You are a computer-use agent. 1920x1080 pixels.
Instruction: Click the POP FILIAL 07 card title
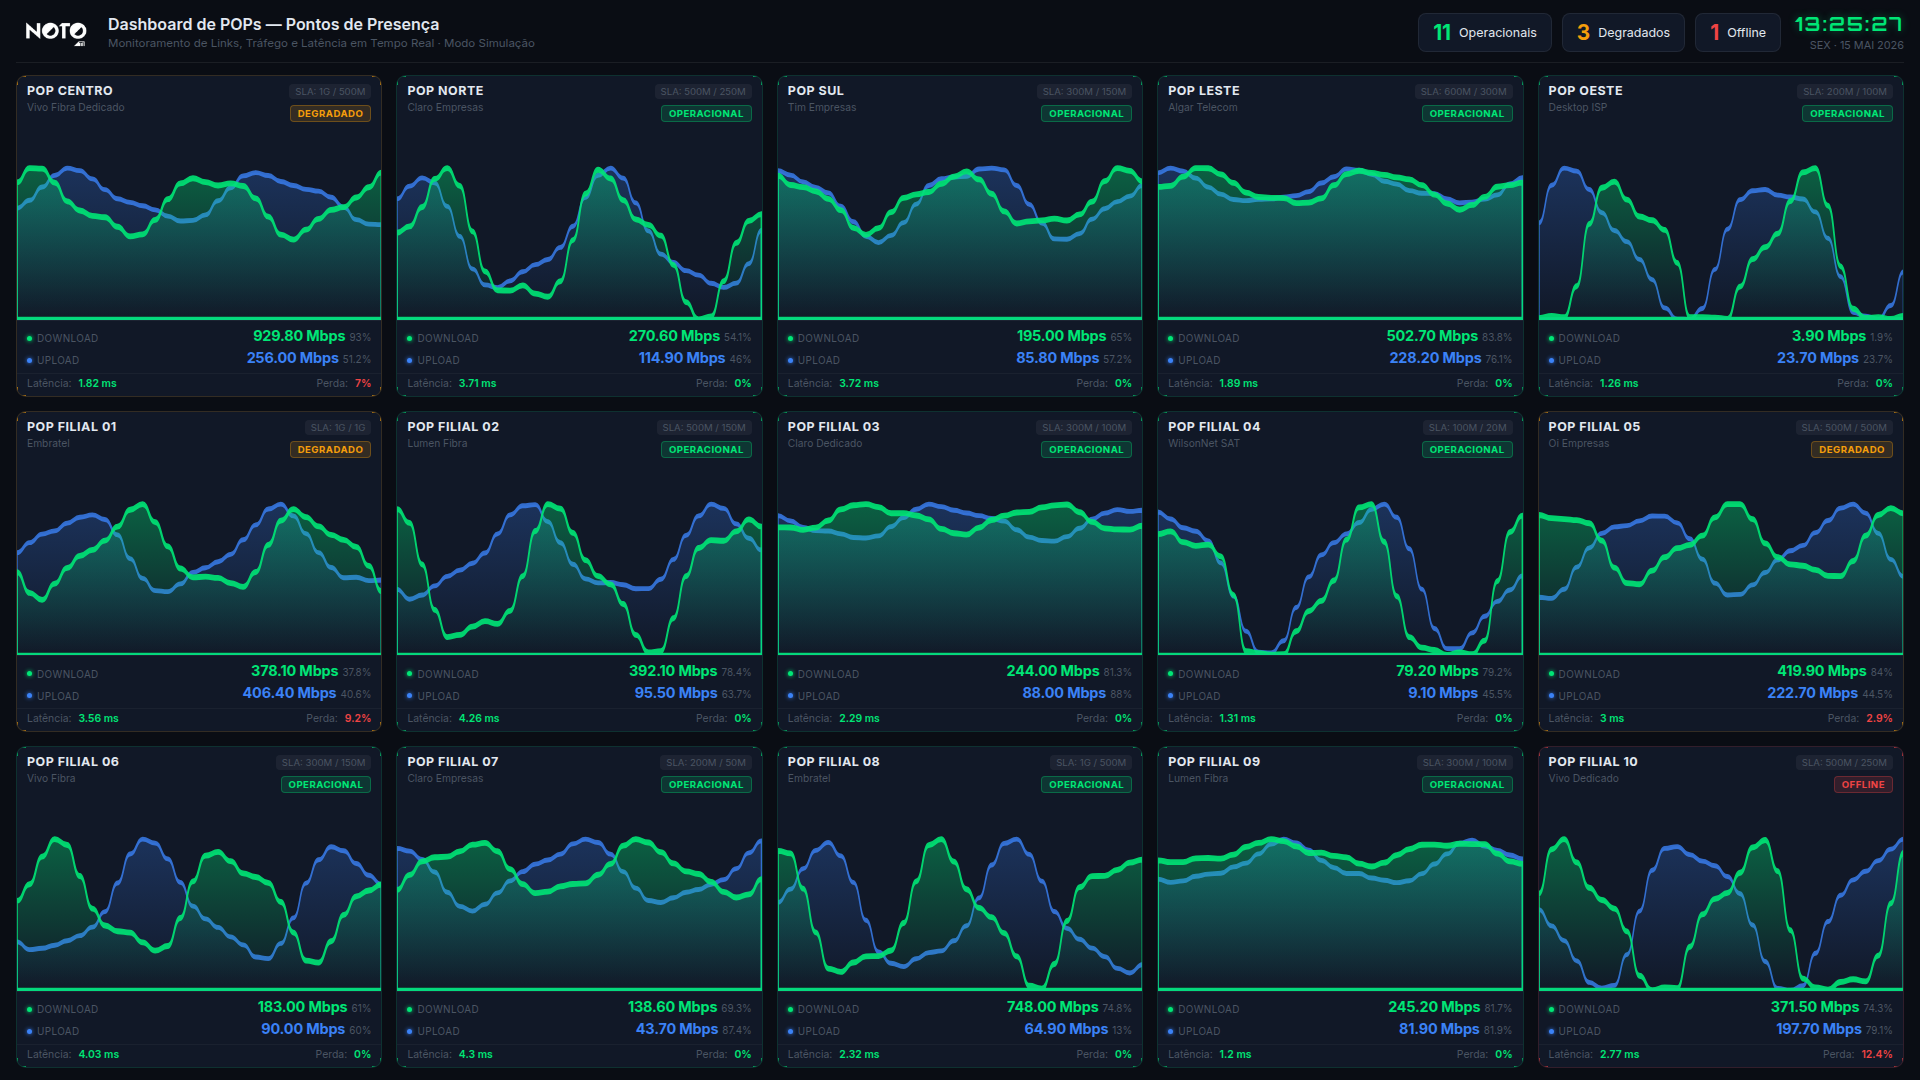(453, 762)
